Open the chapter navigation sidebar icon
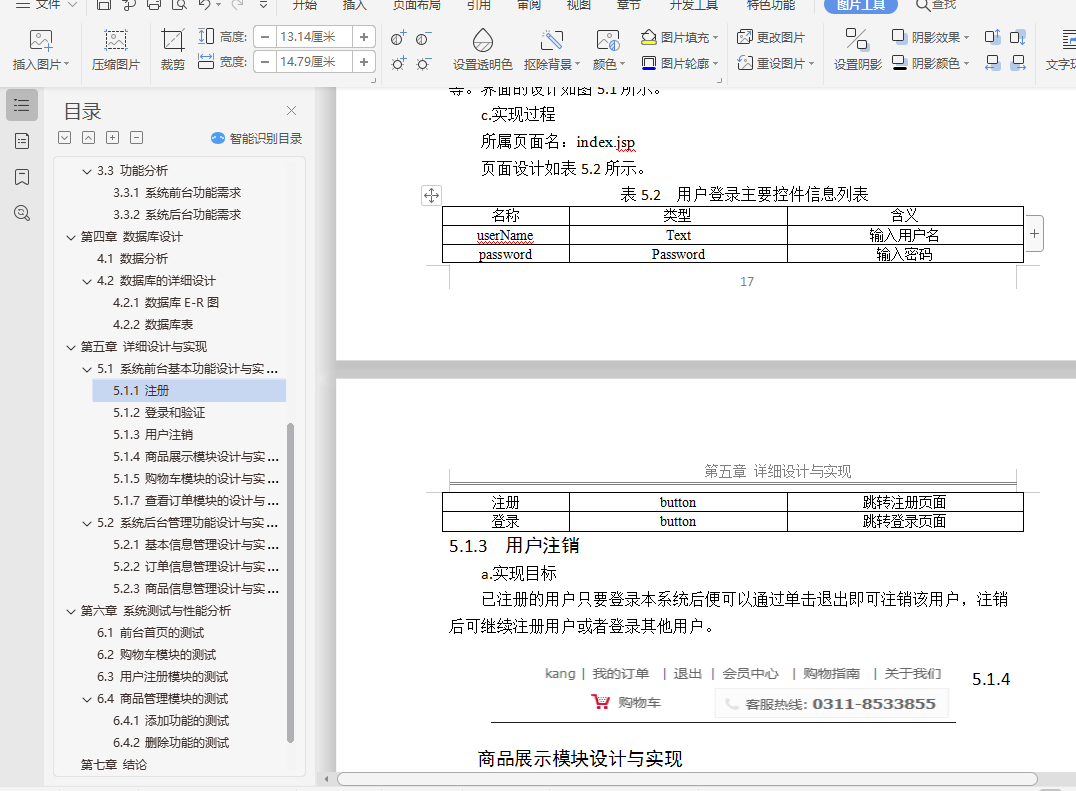This screenshot has height=791, width=1076. coord(22,141)
